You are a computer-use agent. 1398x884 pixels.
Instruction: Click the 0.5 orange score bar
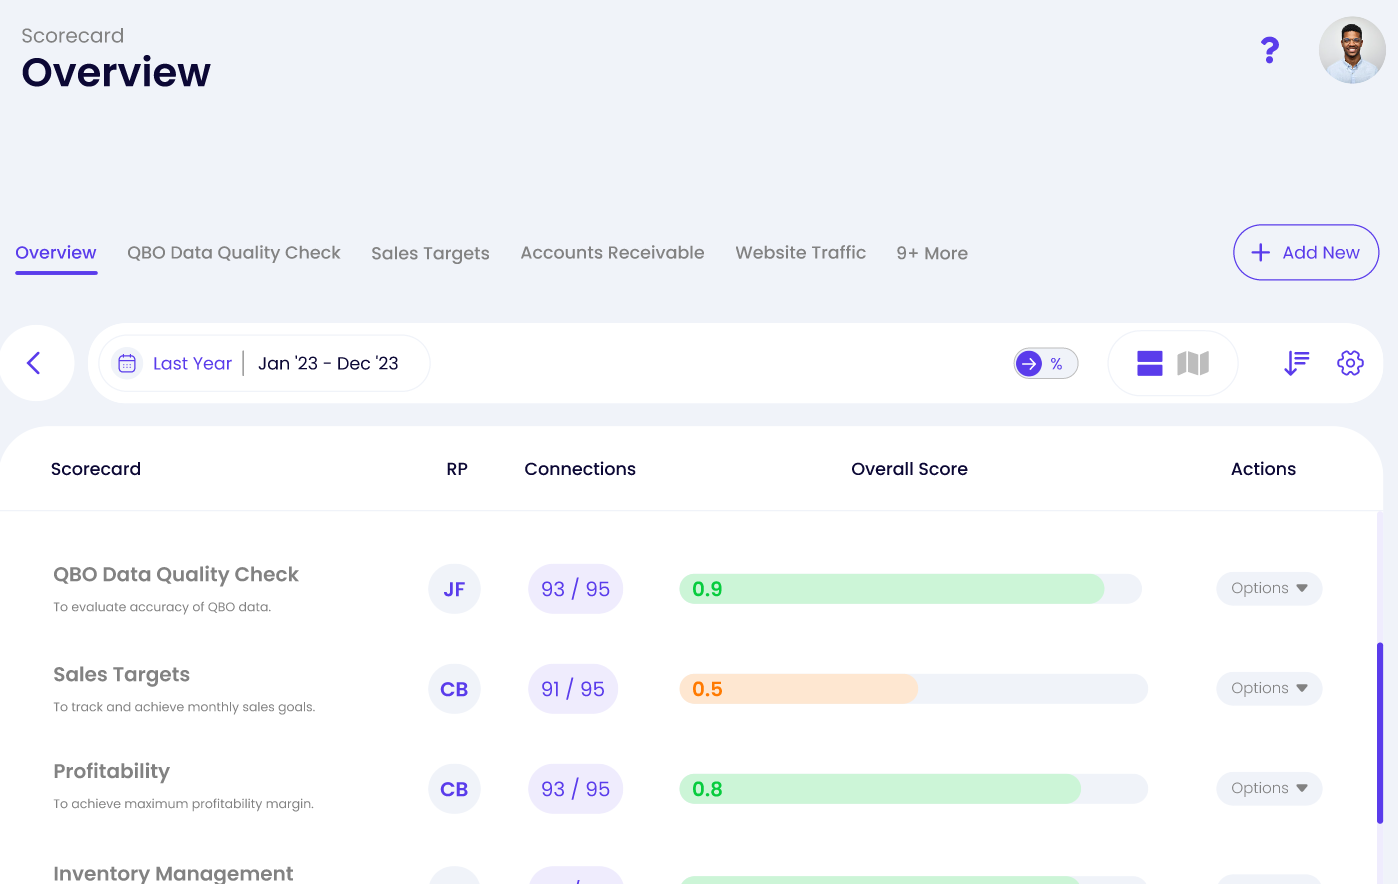click(798, 689)
